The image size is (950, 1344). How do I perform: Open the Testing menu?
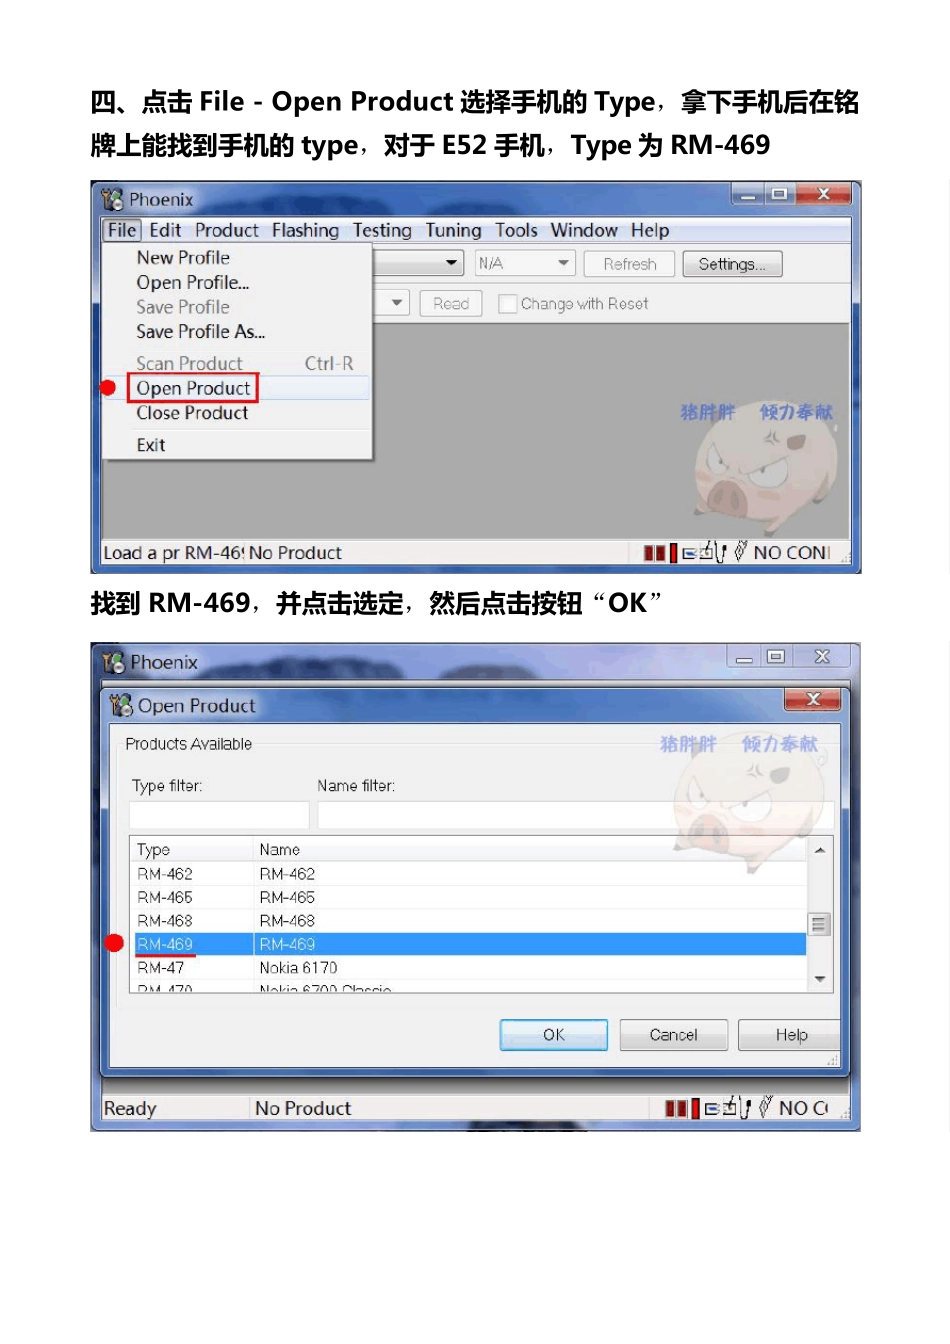click(382, 230)
